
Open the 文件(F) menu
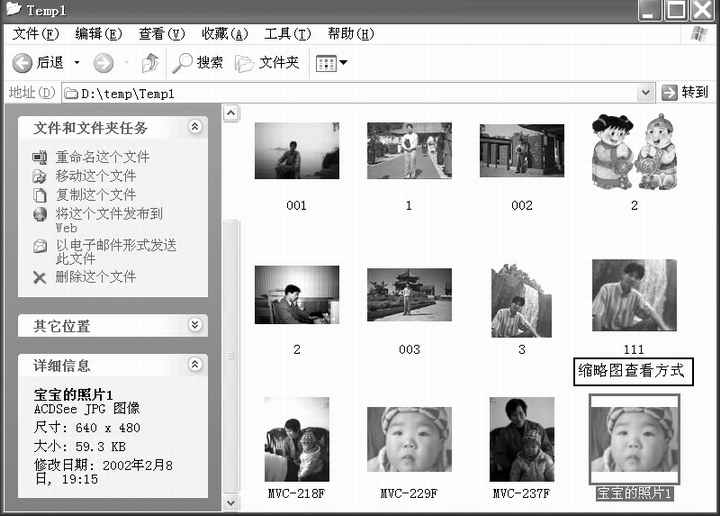36,34
